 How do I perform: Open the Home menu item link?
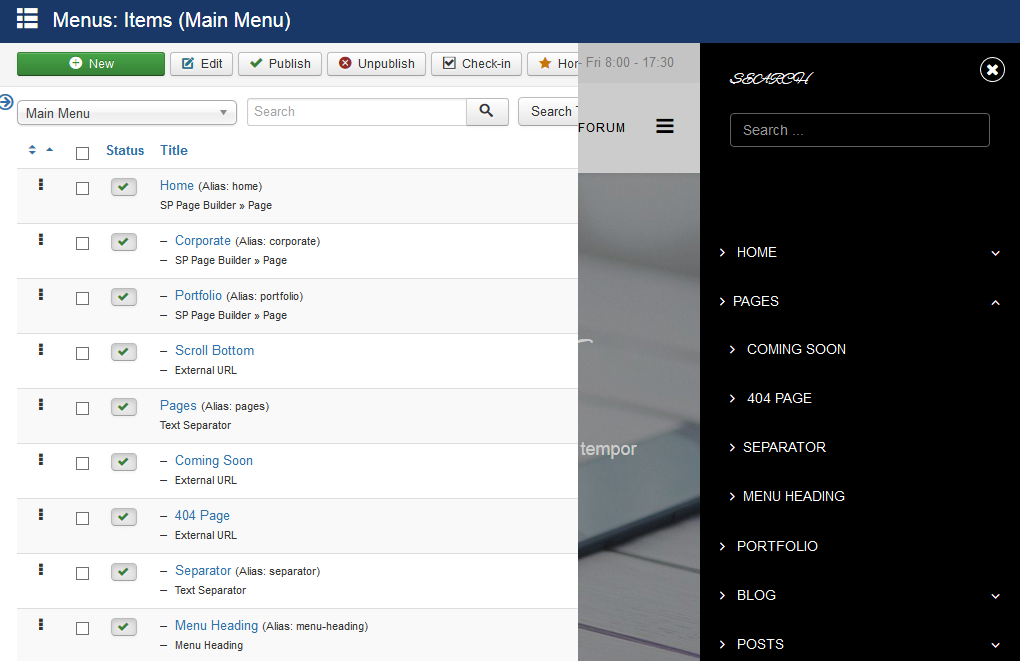[x=177, y=185]
